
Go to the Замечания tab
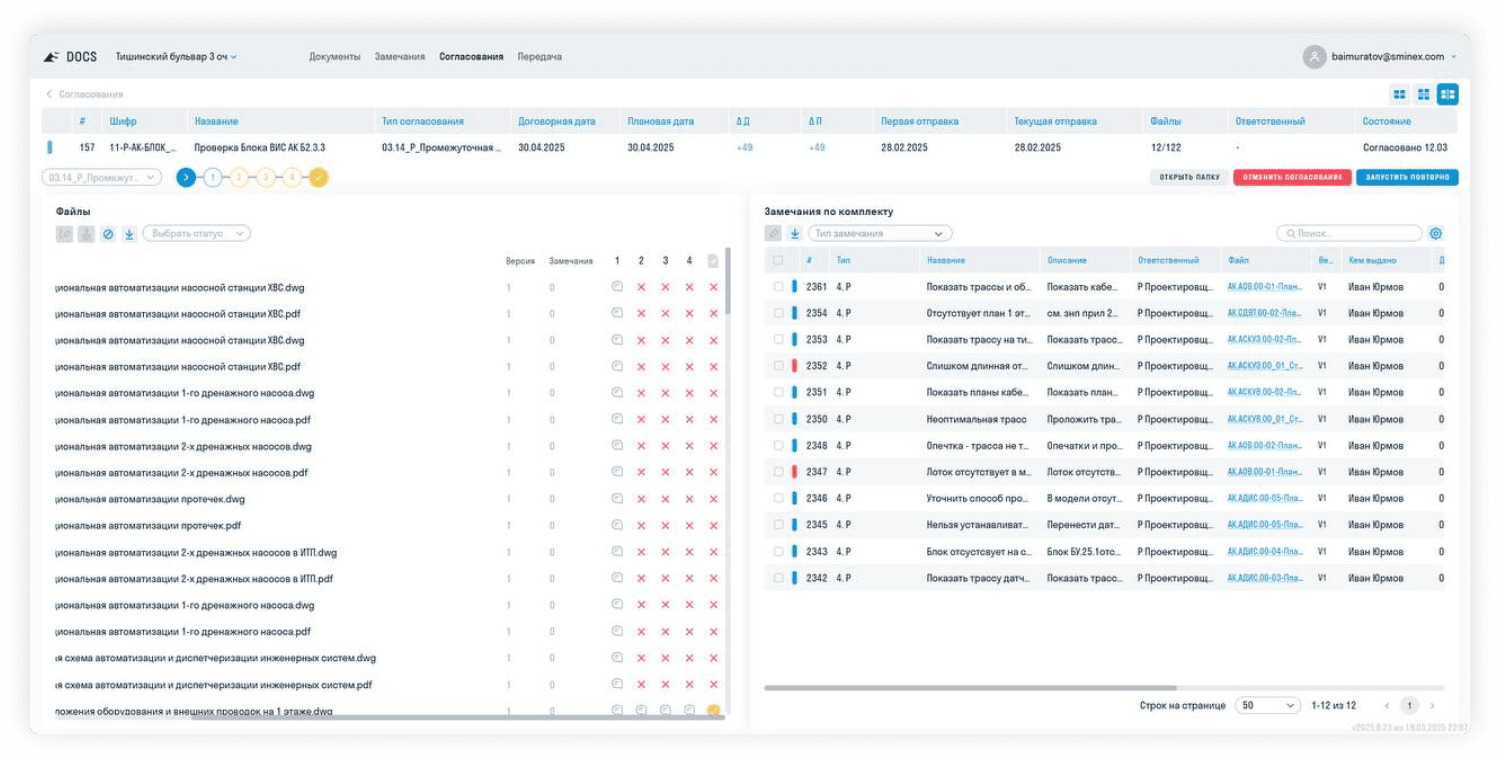pos(400,57)
